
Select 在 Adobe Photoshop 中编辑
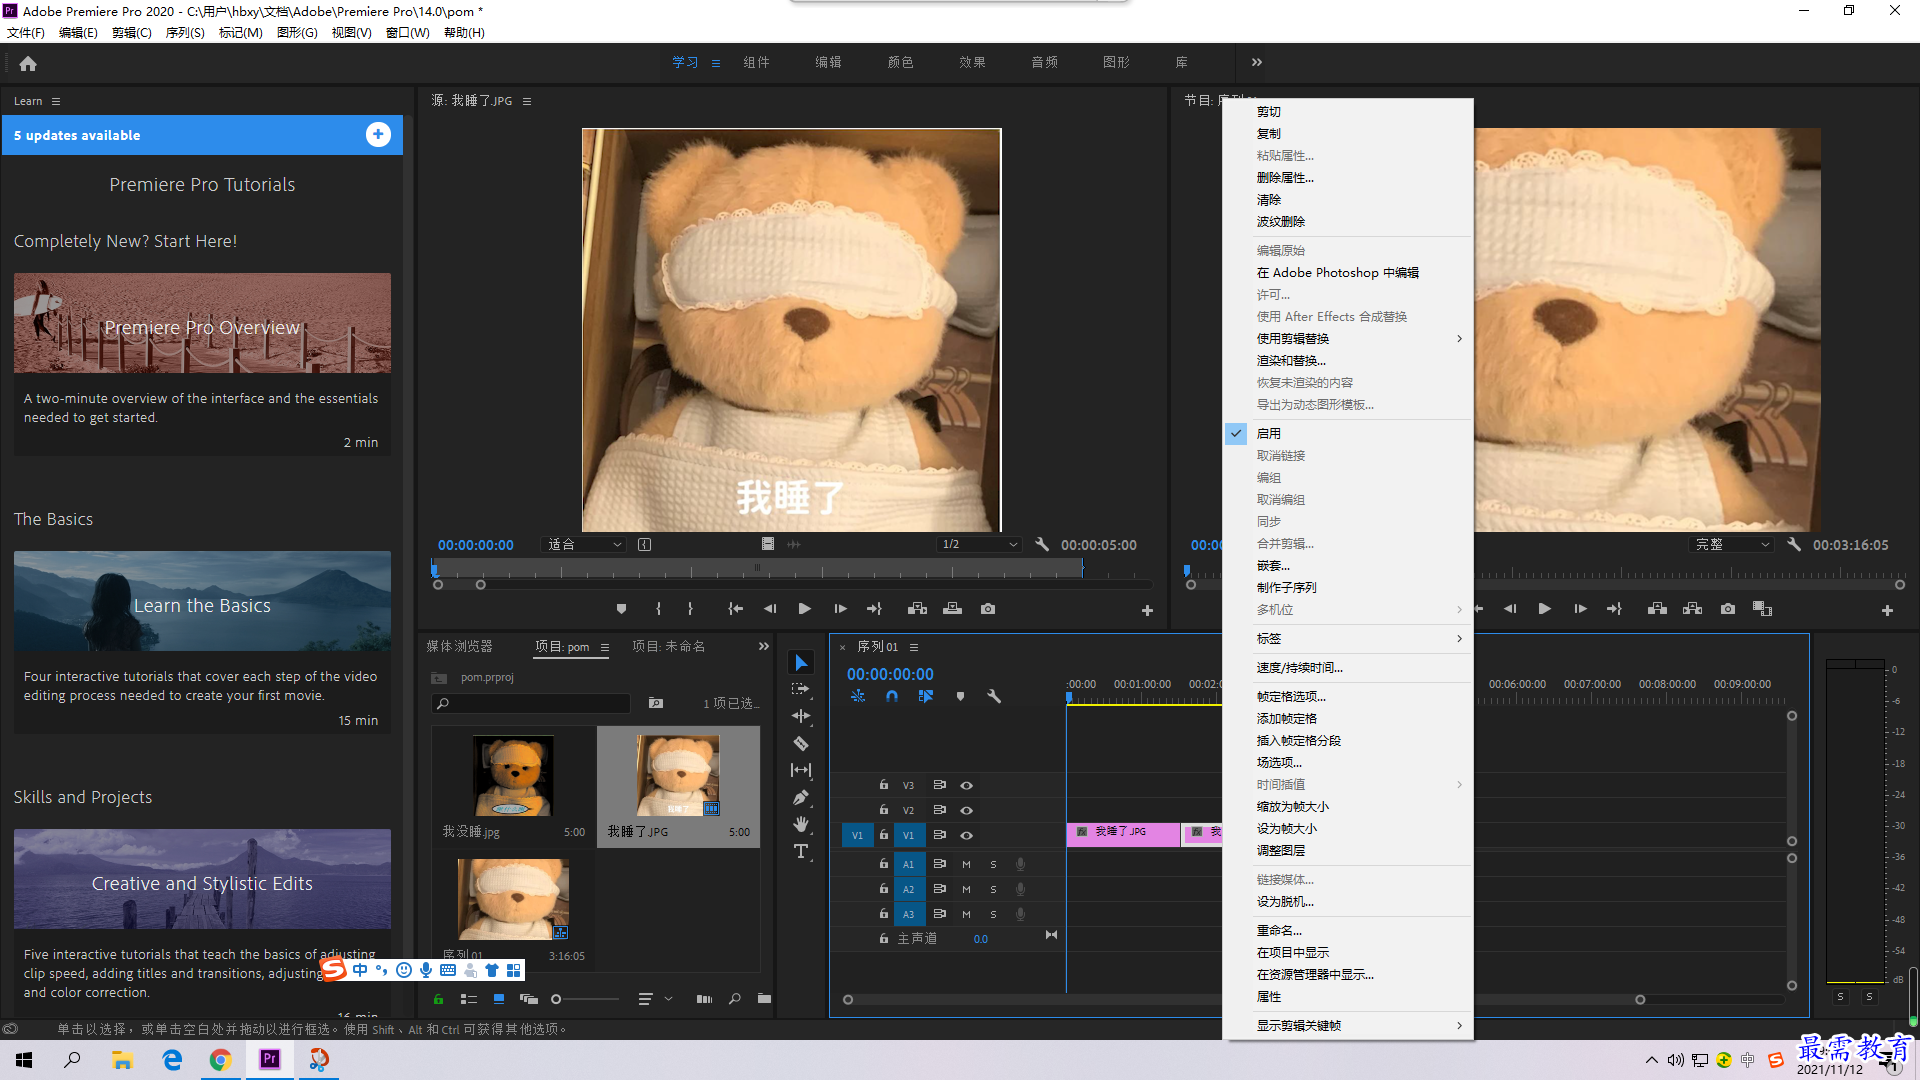tap(1348, 272)
